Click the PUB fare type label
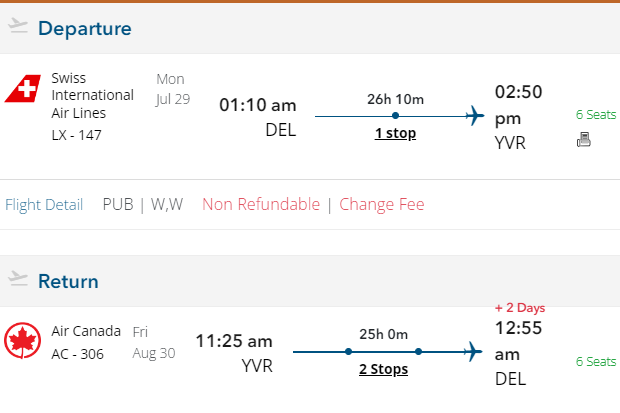 click(x=117, y=205)
